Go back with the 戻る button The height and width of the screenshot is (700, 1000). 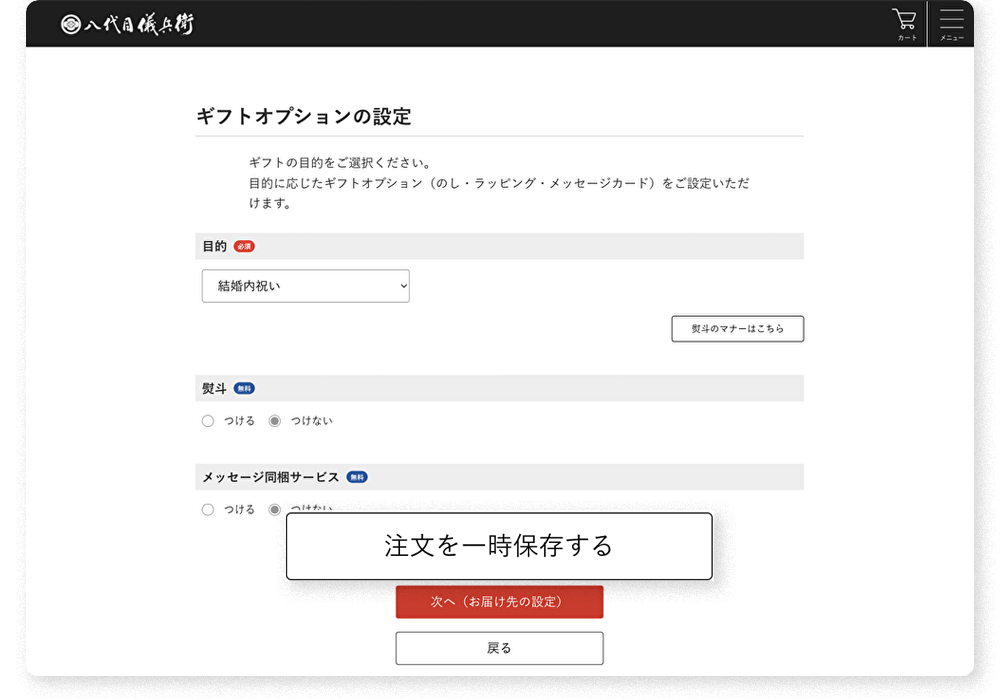[499, 648]
